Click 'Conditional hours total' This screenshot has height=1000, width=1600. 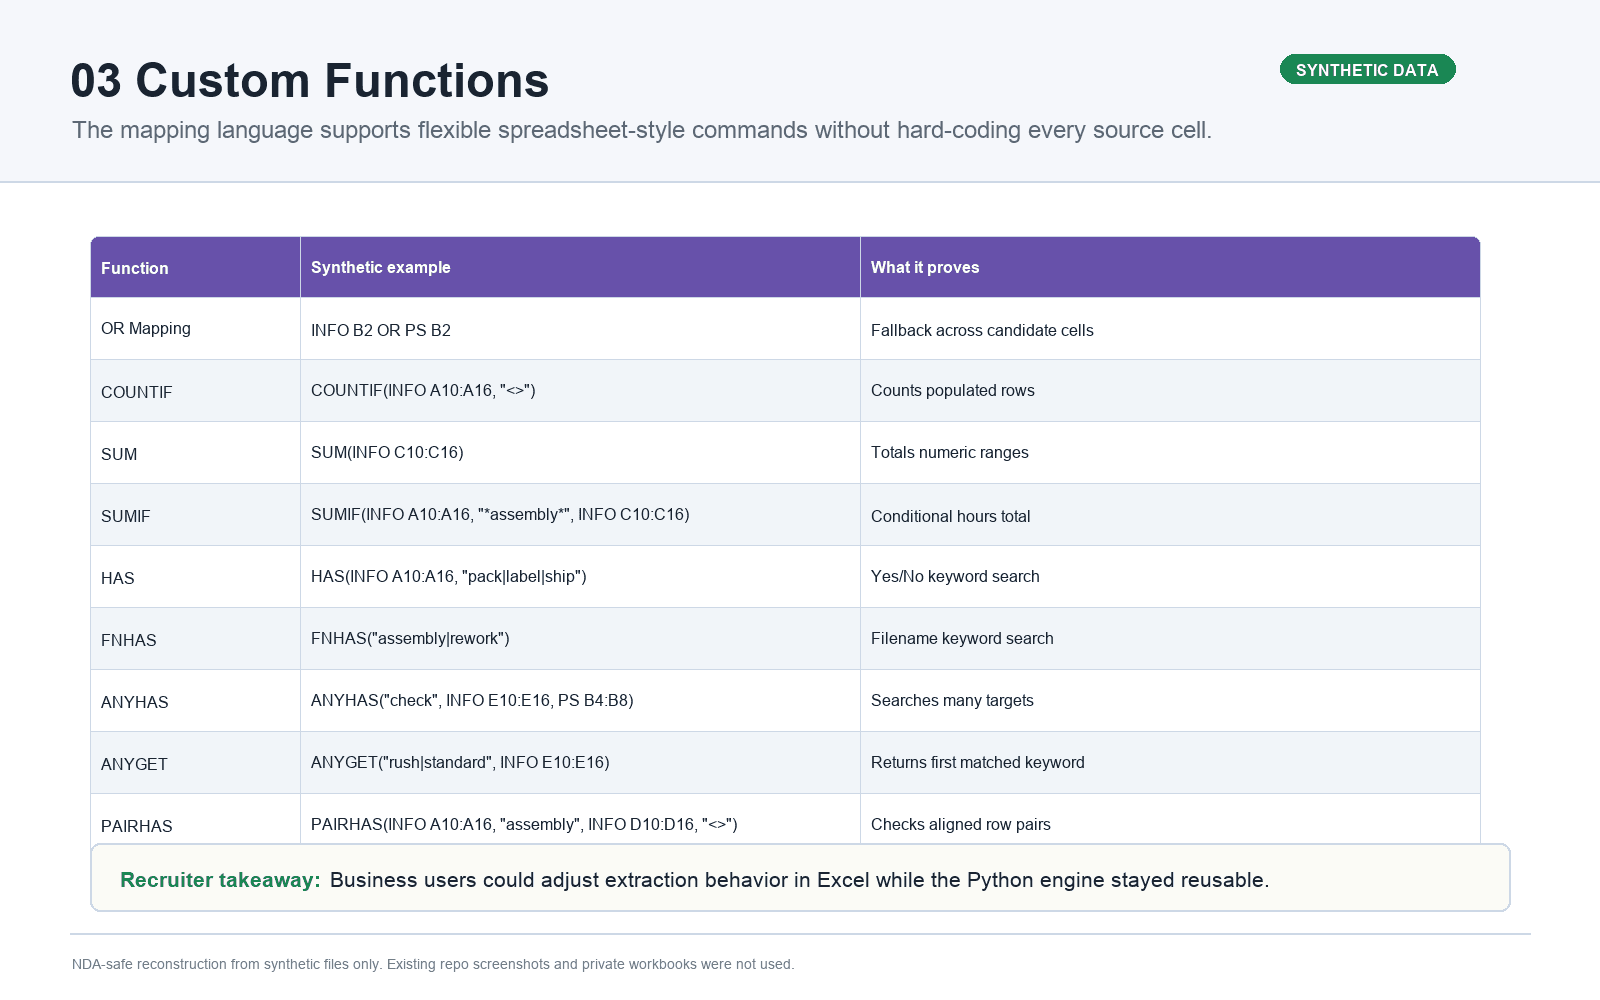click(x=951, y=516)
